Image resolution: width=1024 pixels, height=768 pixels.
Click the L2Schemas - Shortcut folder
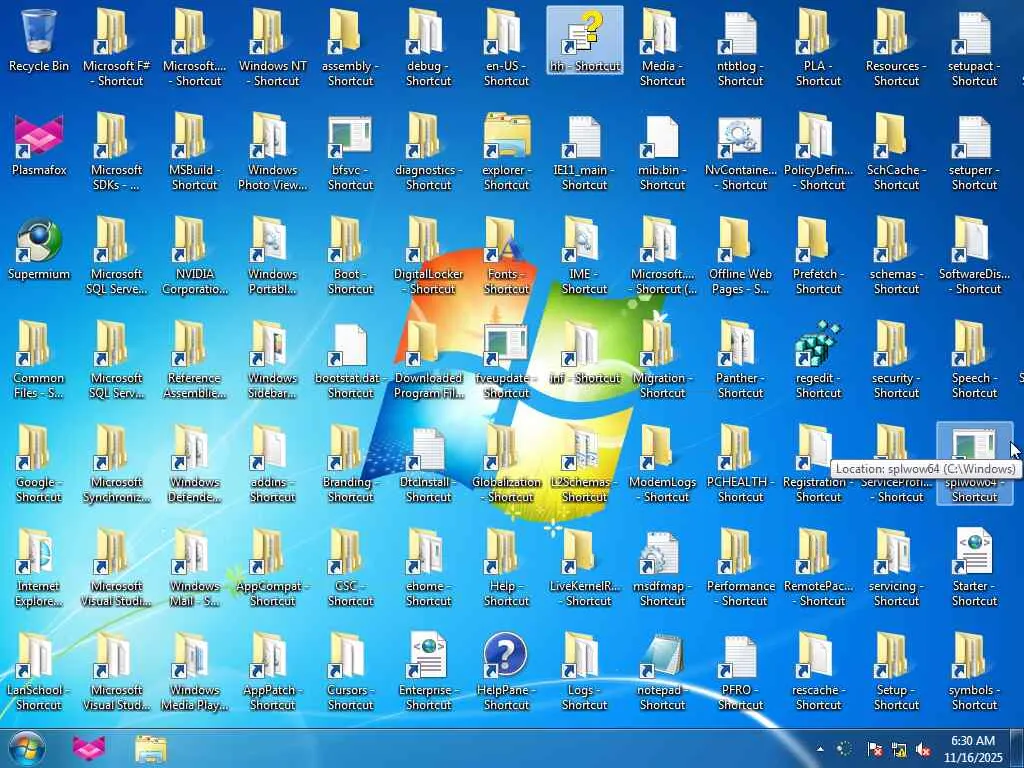(x=584, y=464)
